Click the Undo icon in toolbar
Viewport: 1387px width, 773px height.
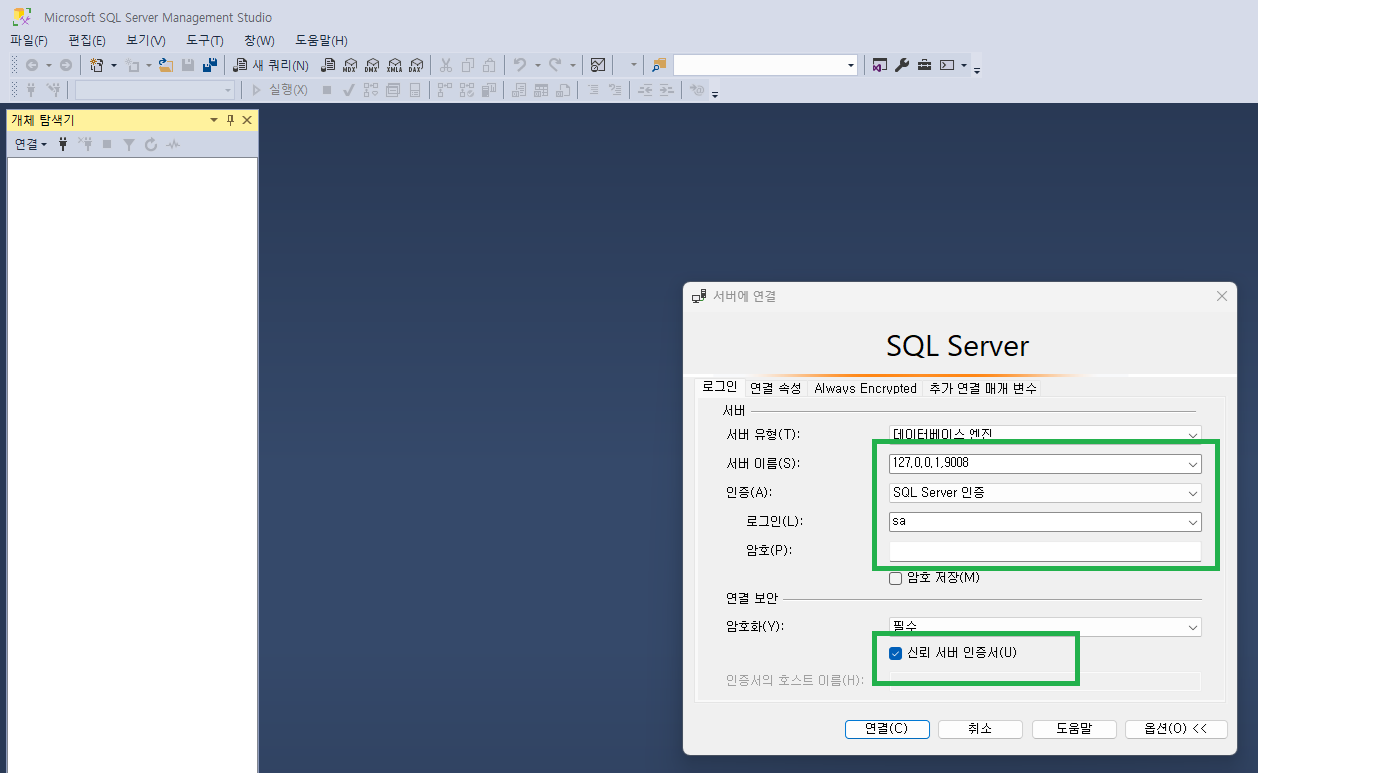(x=520, y=65)
